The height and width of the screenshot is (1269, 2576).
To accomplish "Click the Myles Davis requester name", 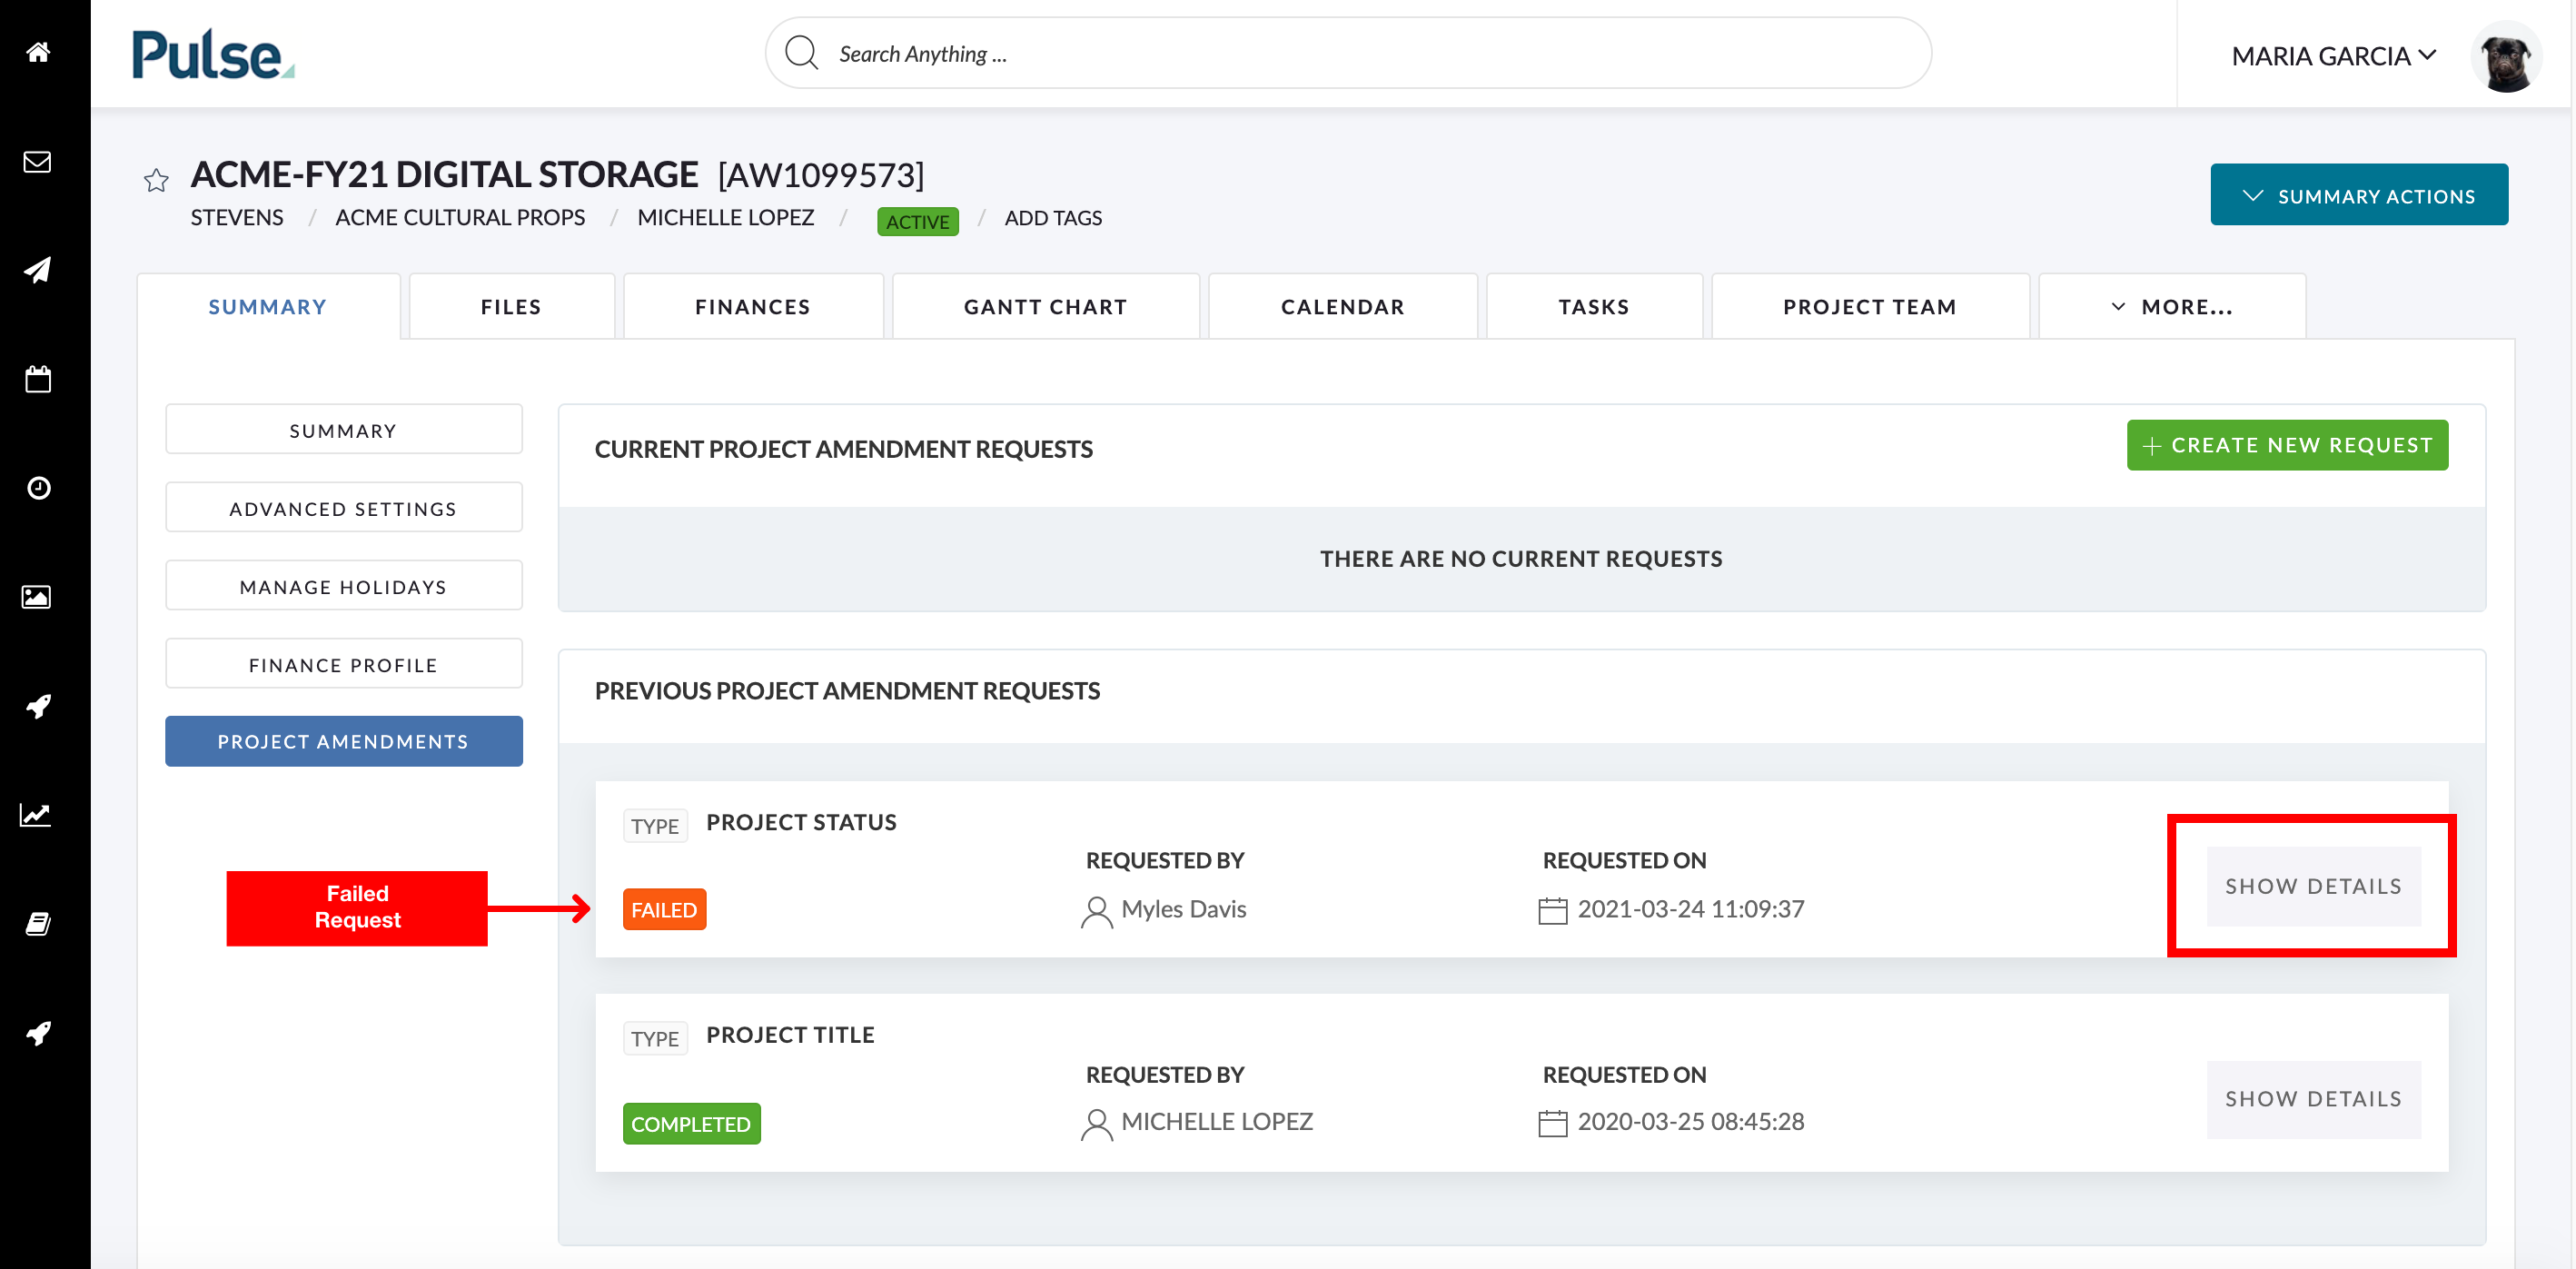I will pyautogui.click(x=1184, y=909).
